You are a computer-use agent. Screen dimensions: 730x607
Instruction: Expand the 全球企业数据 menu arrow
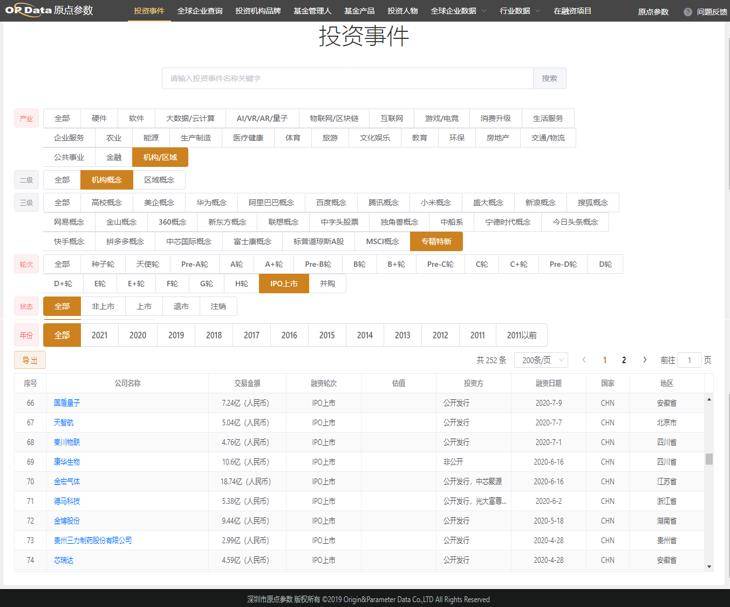click(x=484, y=11)
